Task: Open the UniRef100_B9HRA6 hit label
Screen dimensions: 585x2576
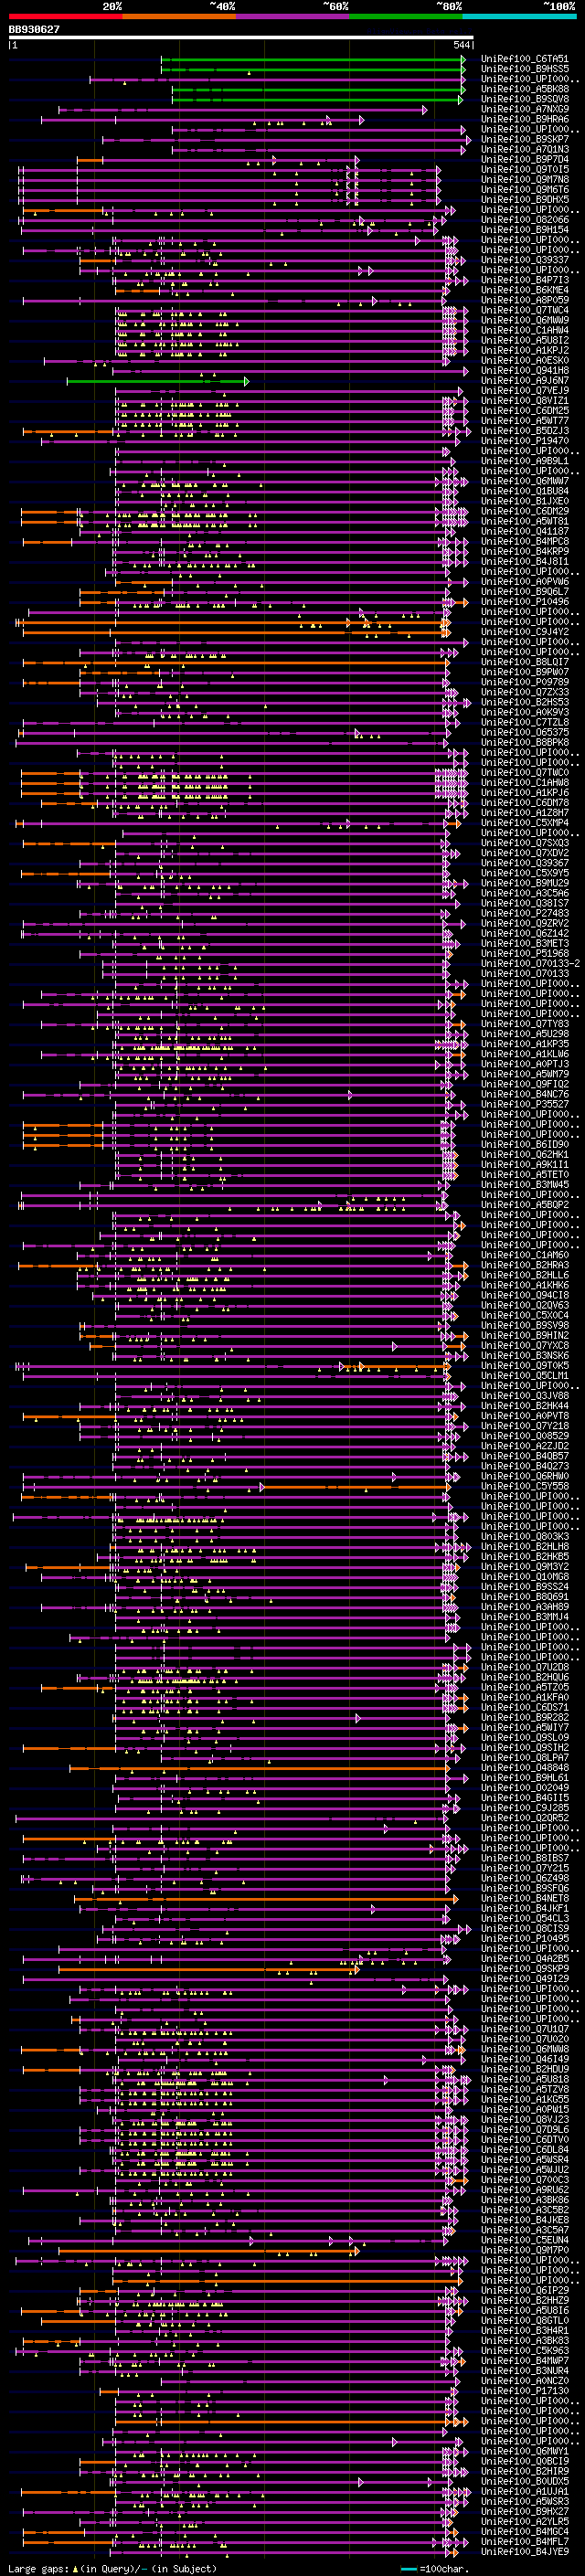Action: tap(525, 120)
